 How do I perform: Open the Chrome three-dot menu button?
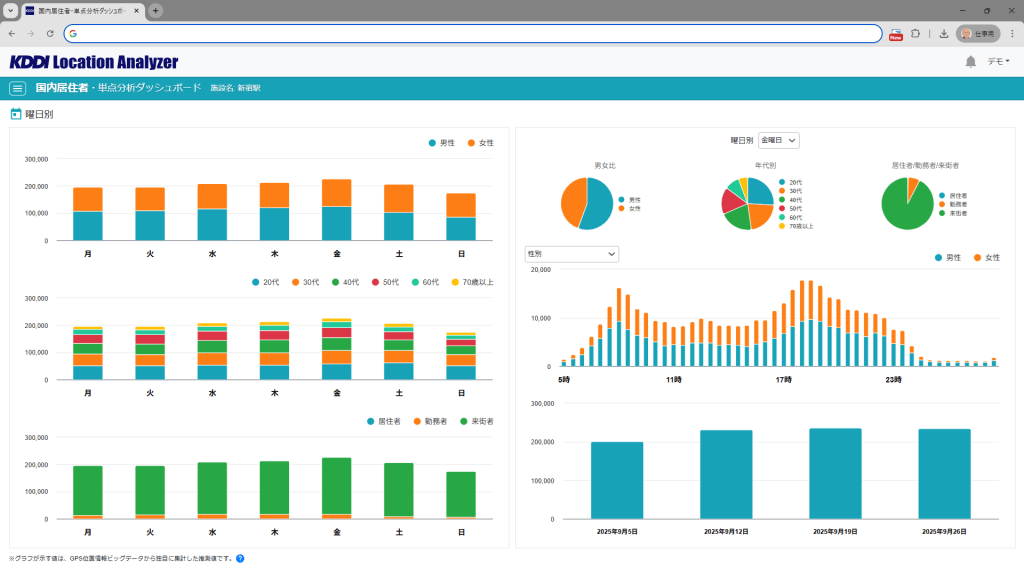(1012, 33)
